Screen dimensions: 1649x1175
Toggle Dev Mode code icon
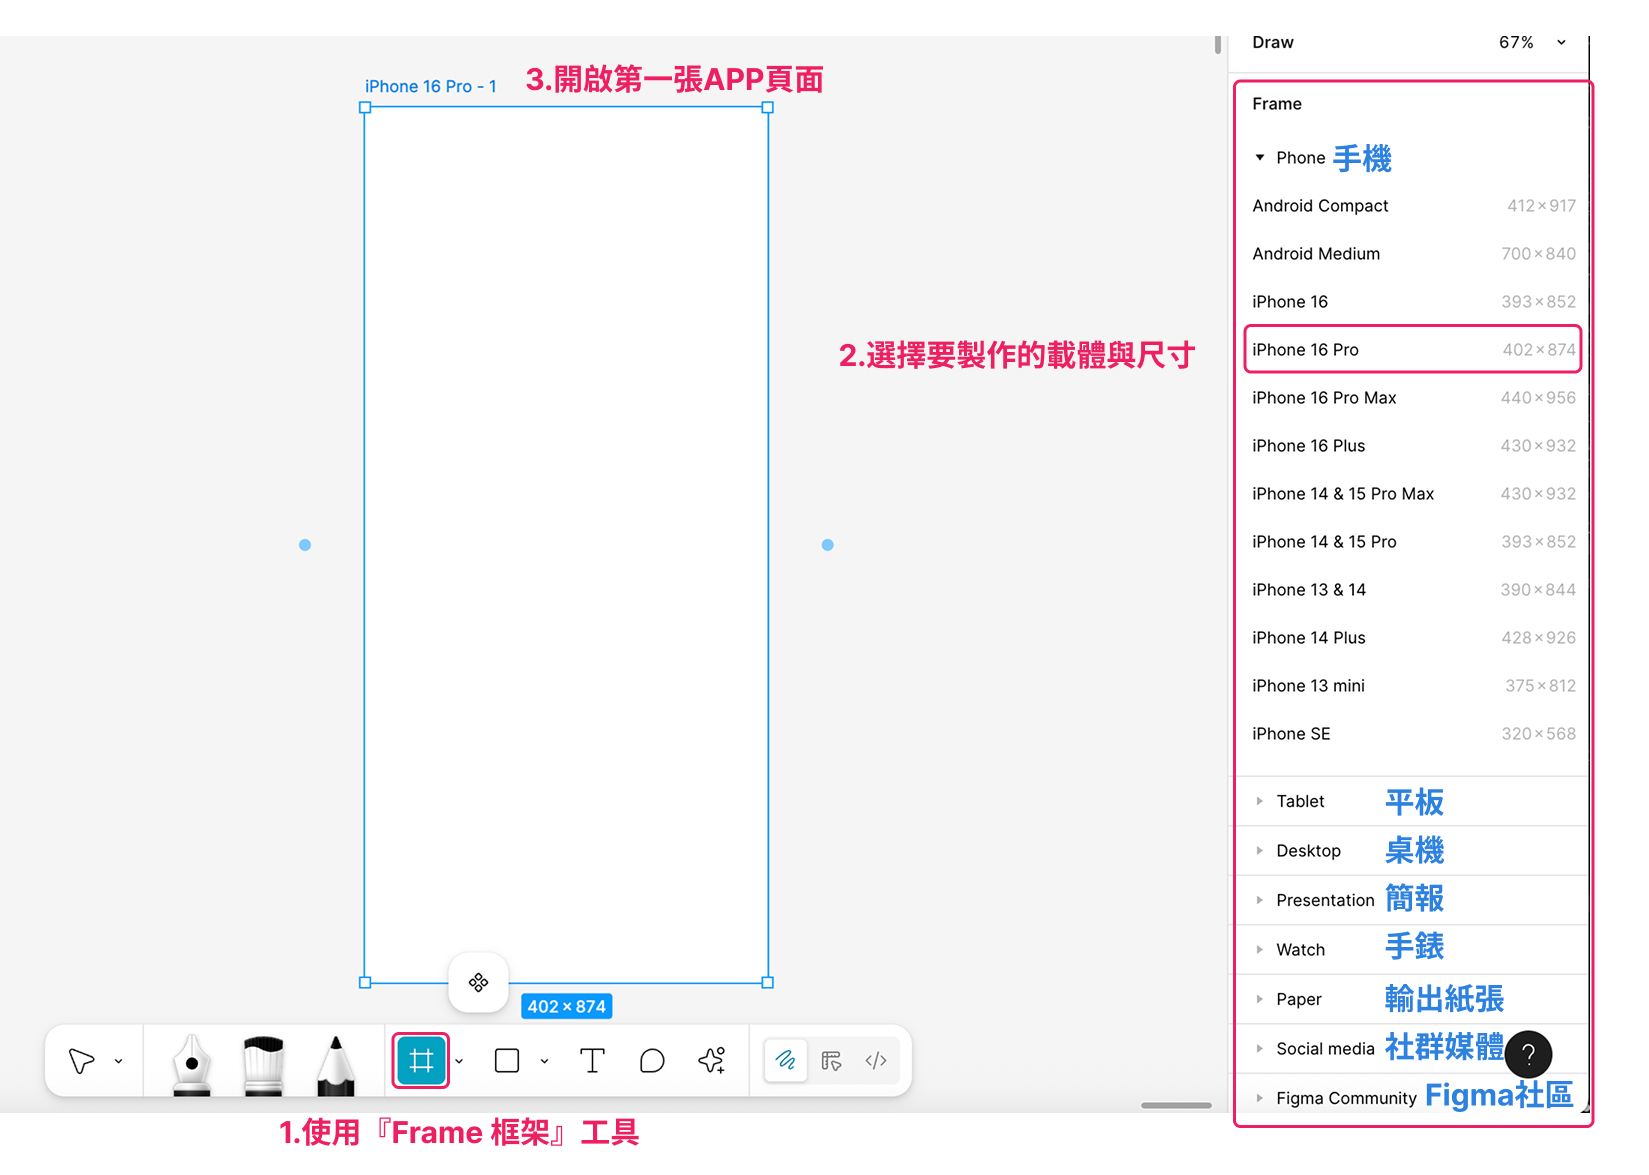pos(876,1061)
